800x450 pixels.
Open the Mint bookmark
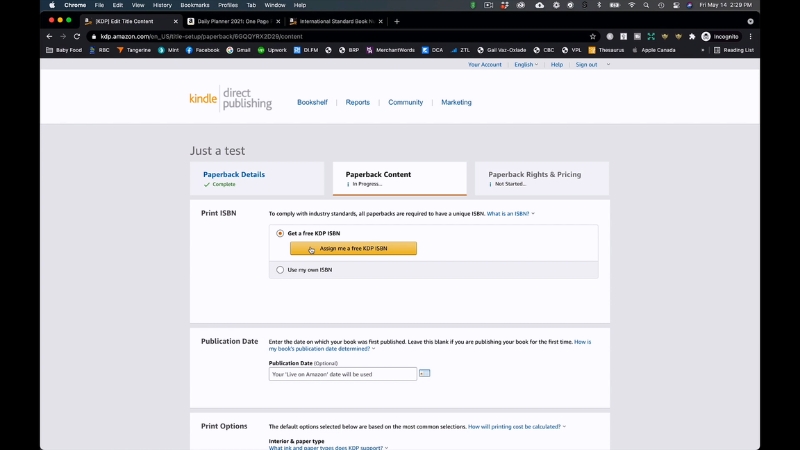pos(168,50)
